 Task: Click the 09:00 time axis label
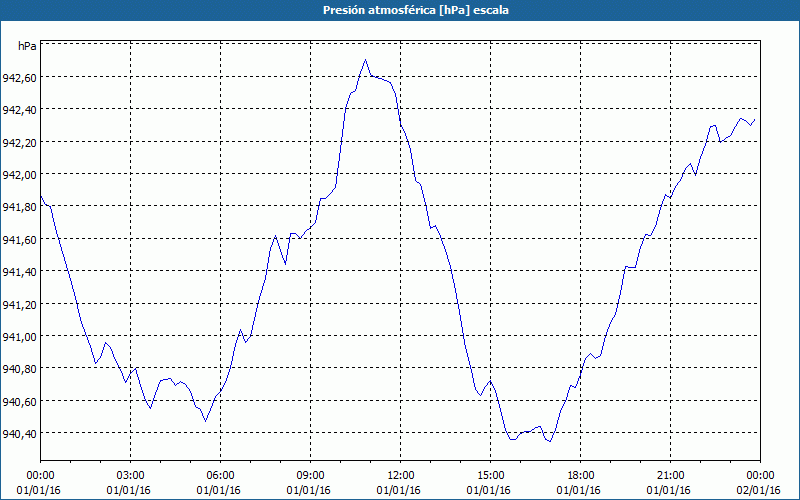tap(310, 476)
